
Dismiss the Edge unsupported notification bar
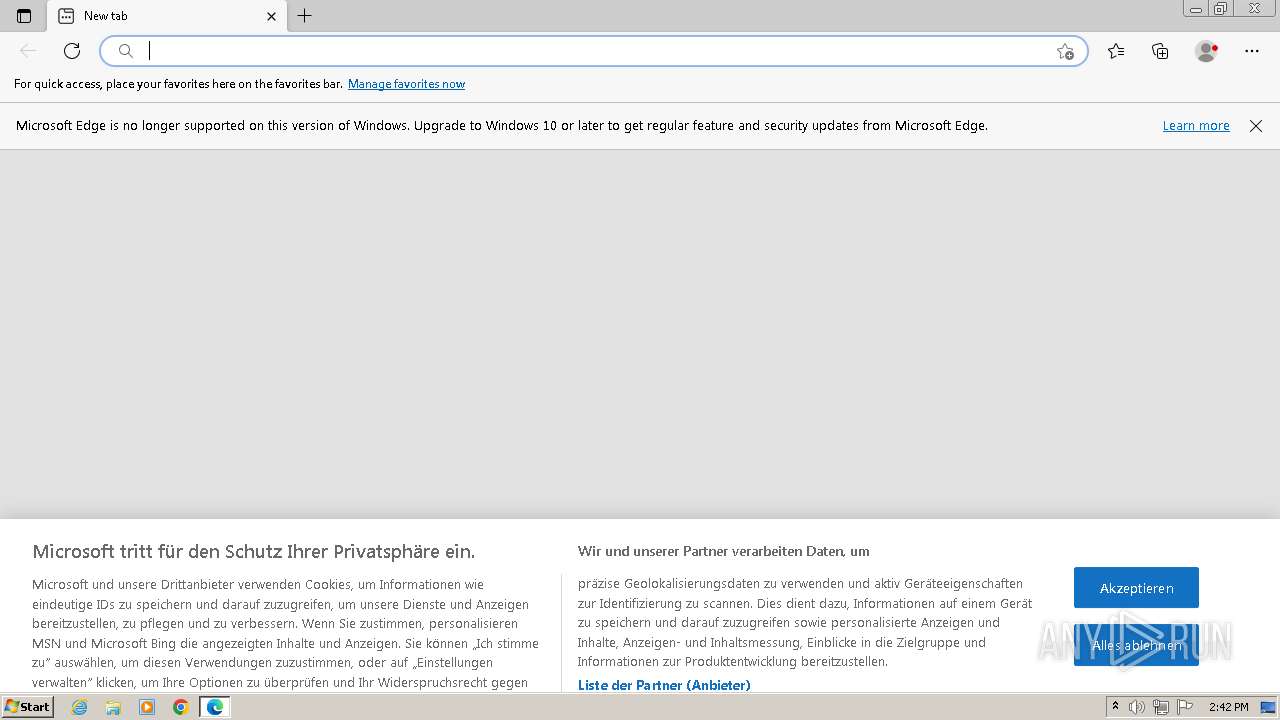(x=1256, y=126)
